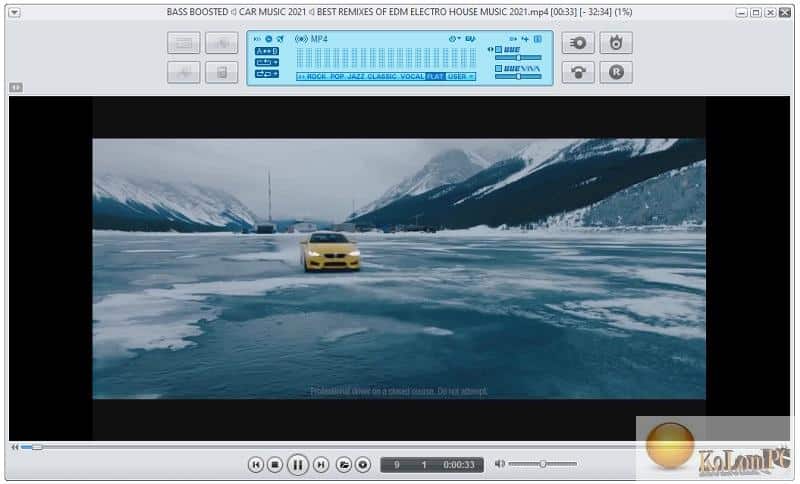Stop playback with the square button
Screen dimensions: 800x484
275,465
